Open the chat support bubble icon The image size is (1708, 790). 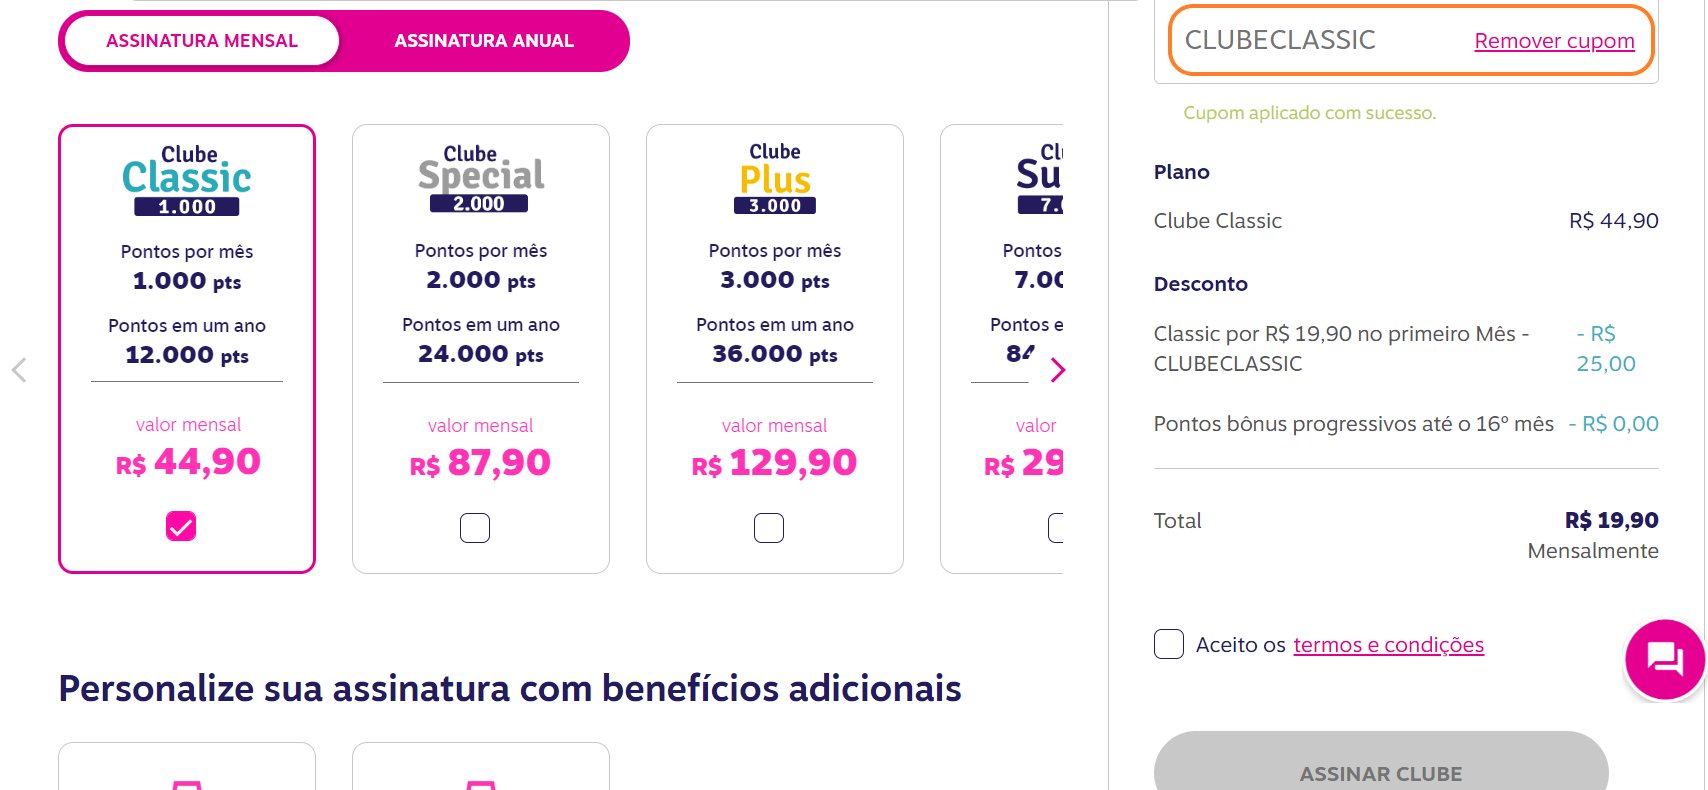tap(1665, 659)
